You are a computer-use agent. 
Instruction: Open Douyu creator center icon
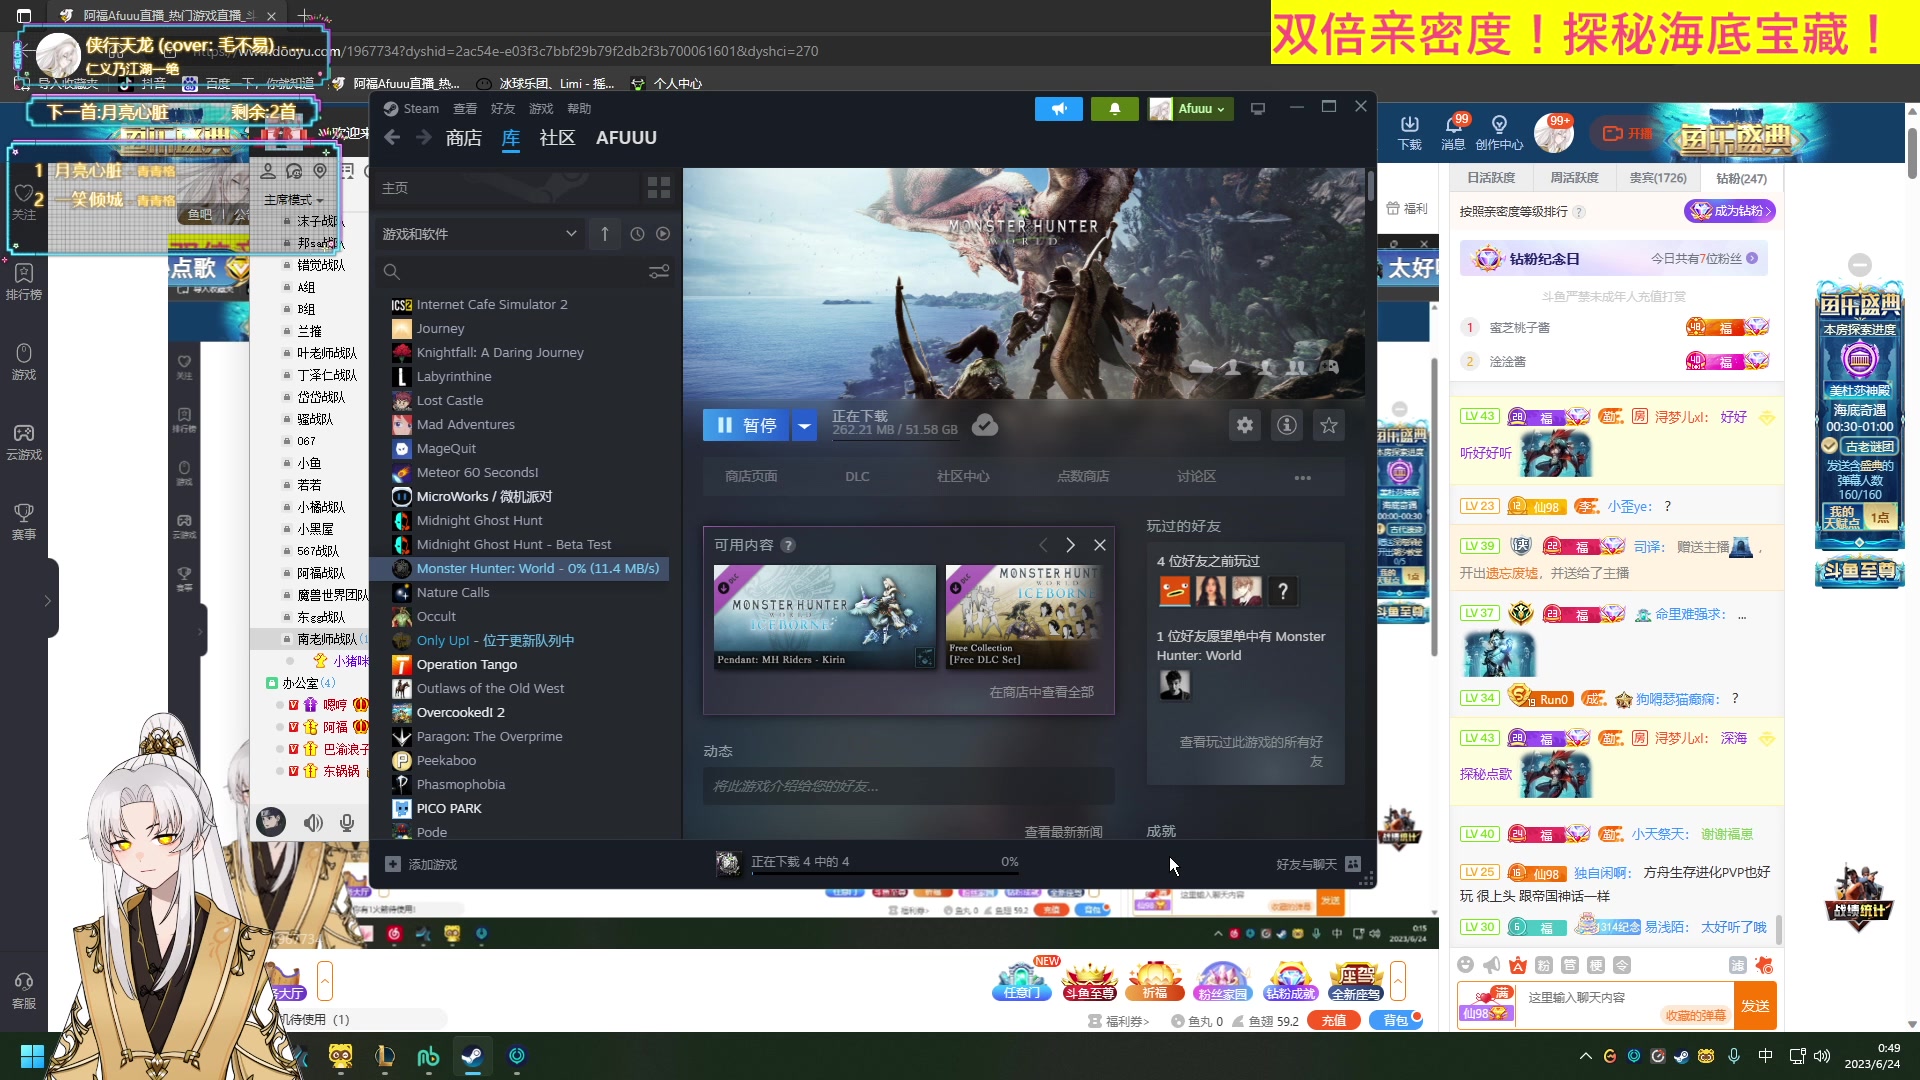coord(1499,131)
